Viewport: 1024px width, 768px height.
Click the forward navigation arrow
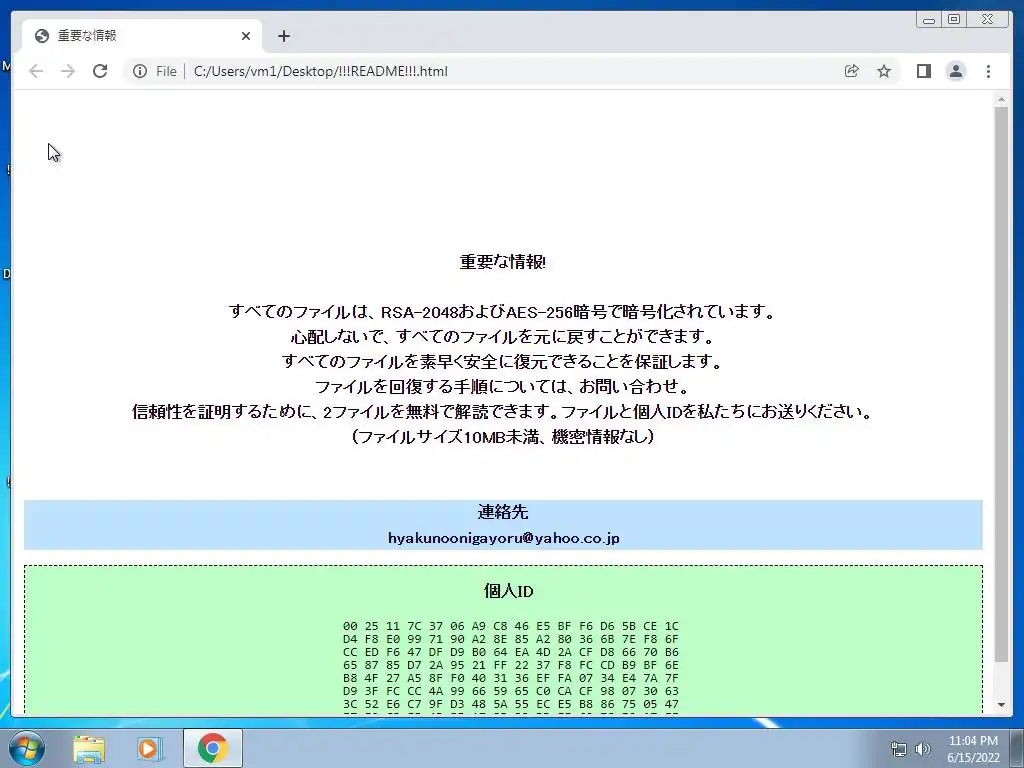point(68,71)
